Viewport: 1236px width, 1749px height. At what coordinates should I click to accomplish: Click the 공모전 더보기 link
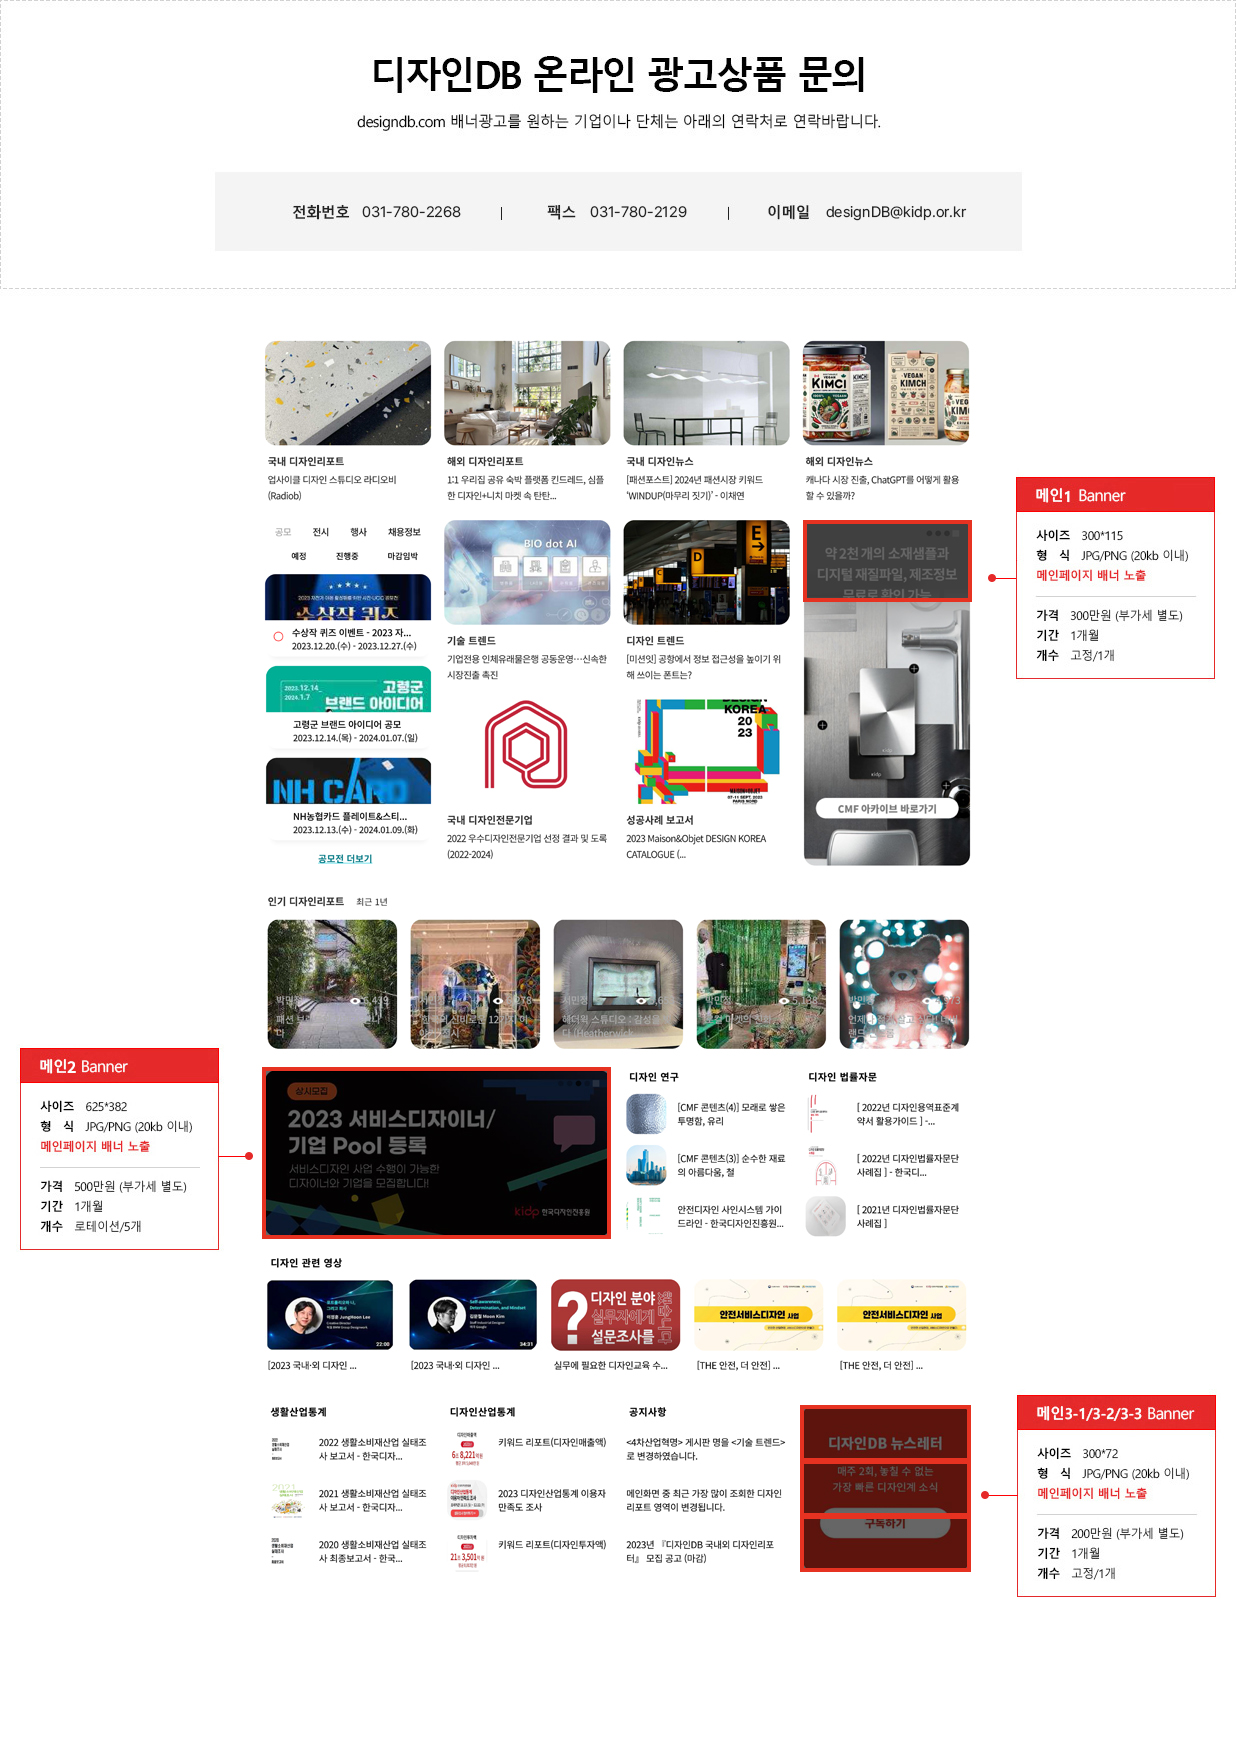(x=345, y=859)
